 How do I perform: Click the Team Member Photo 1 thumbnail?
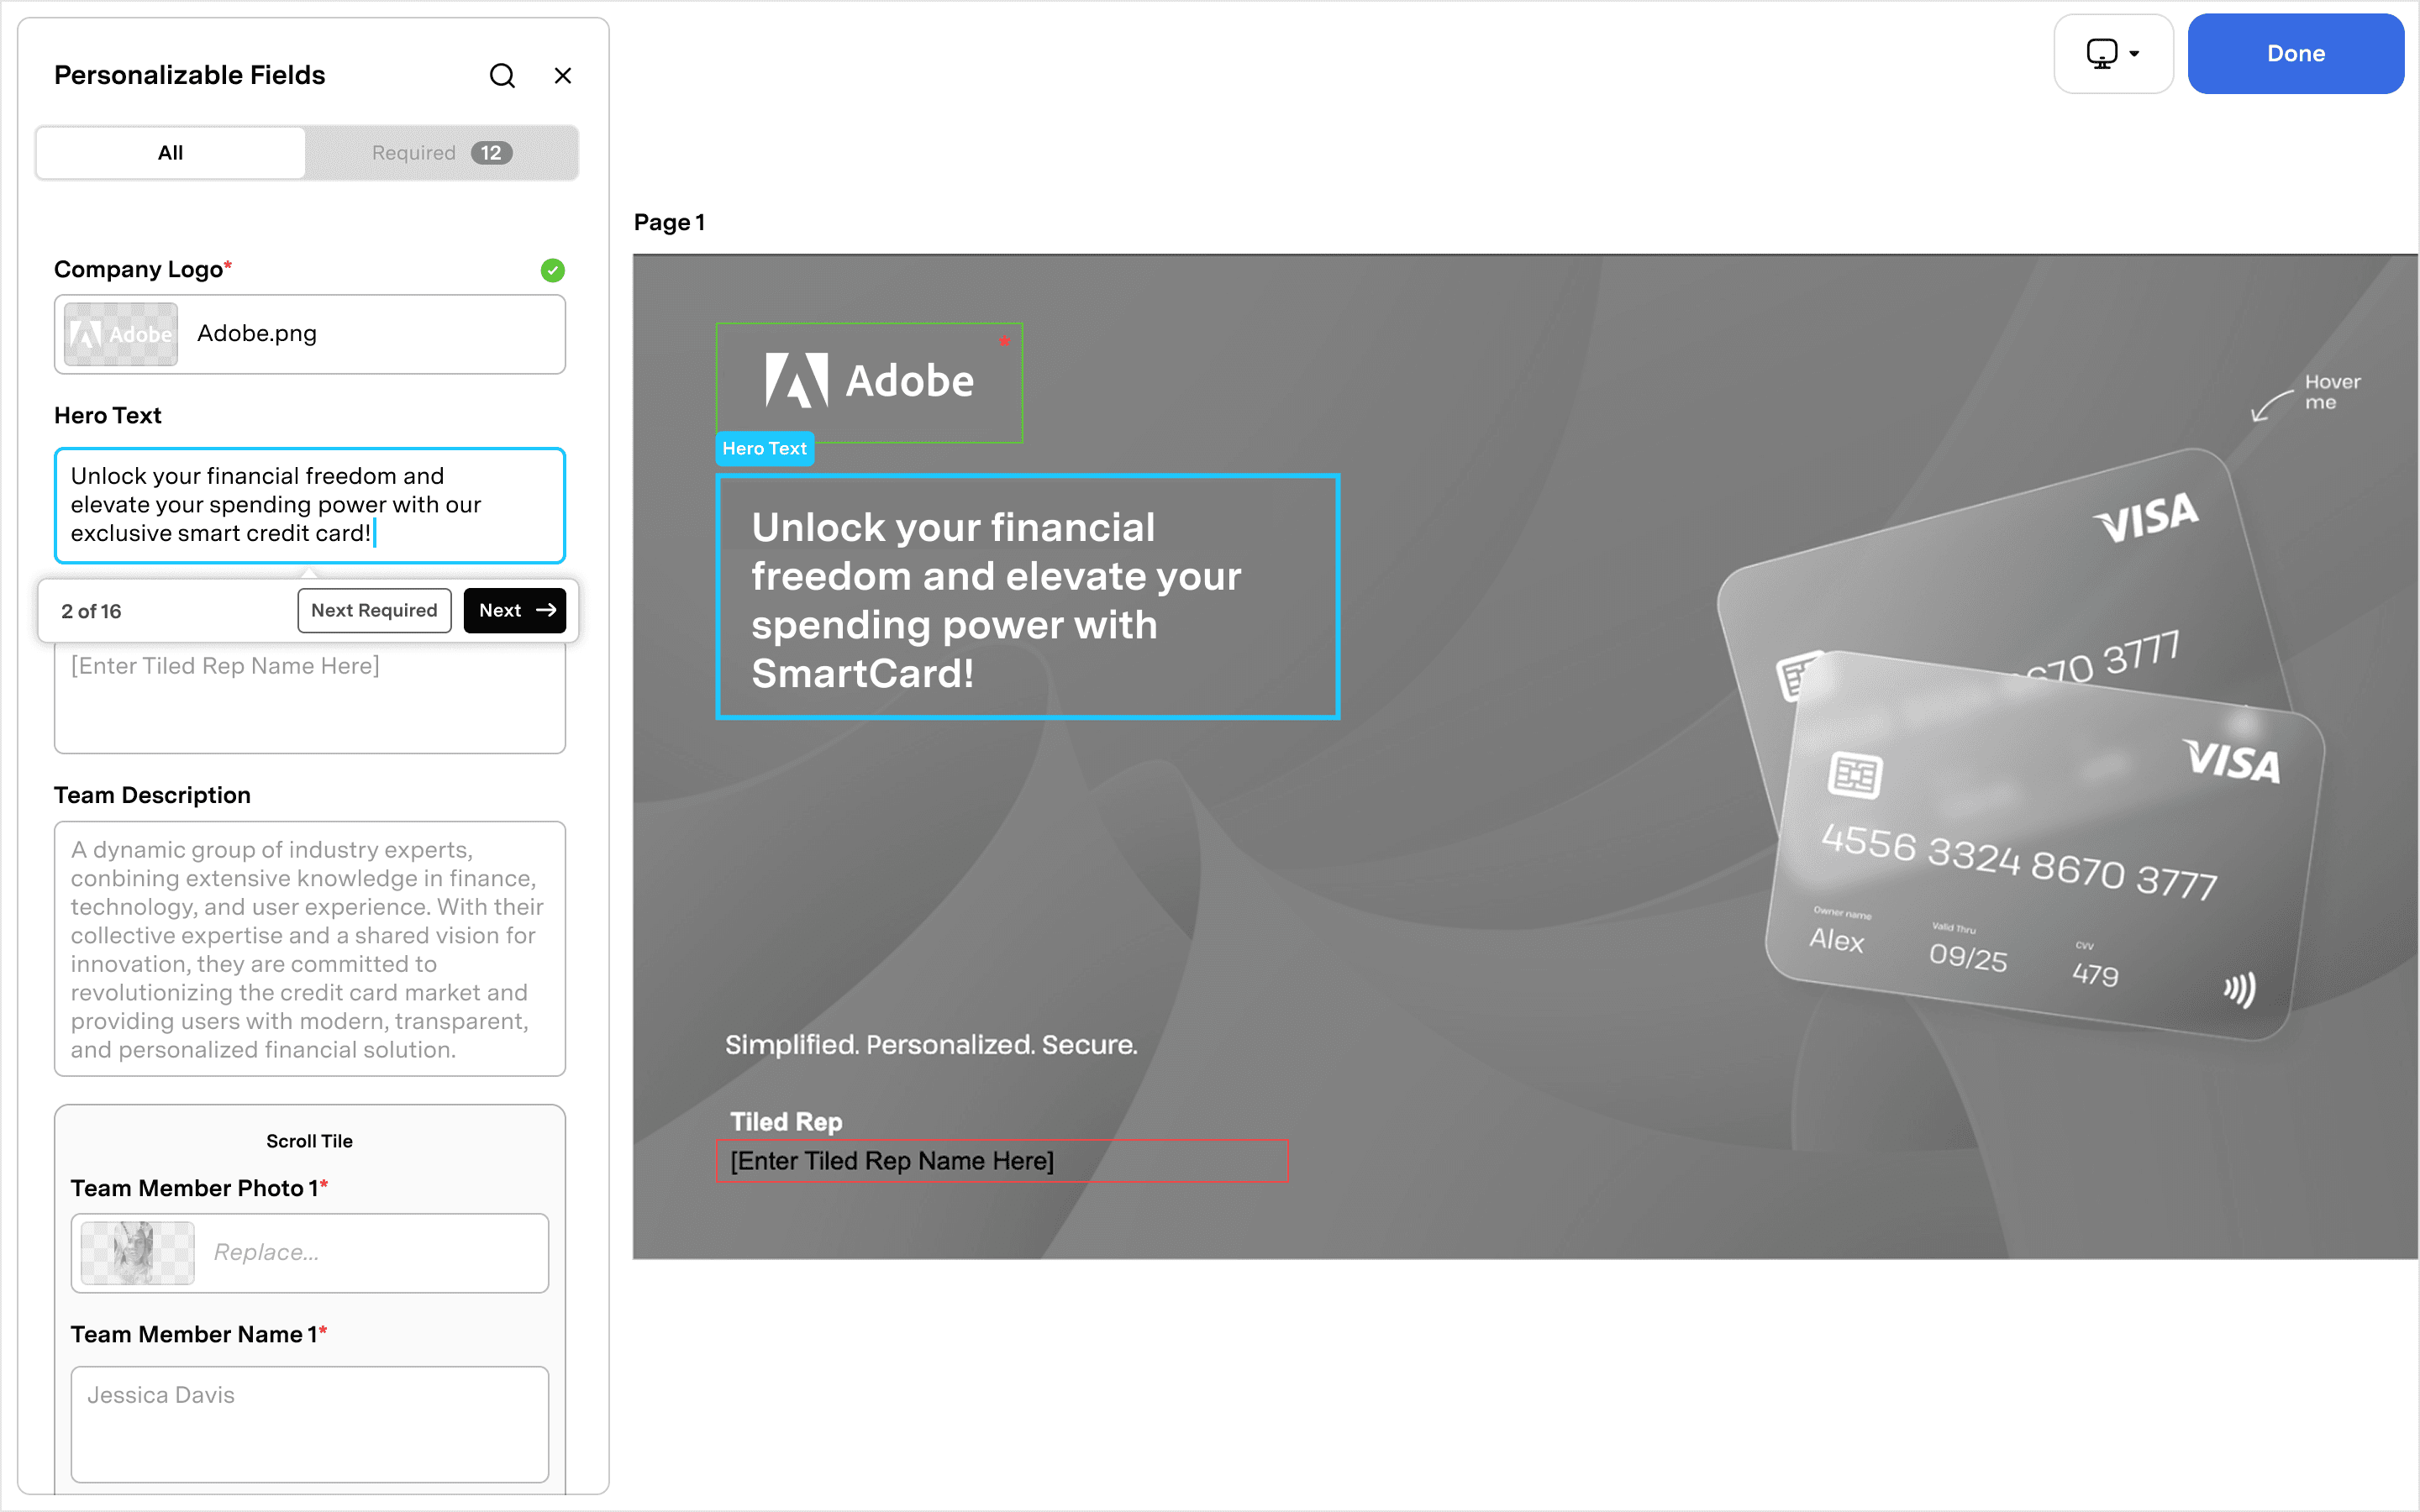[x=138, y=1253]
